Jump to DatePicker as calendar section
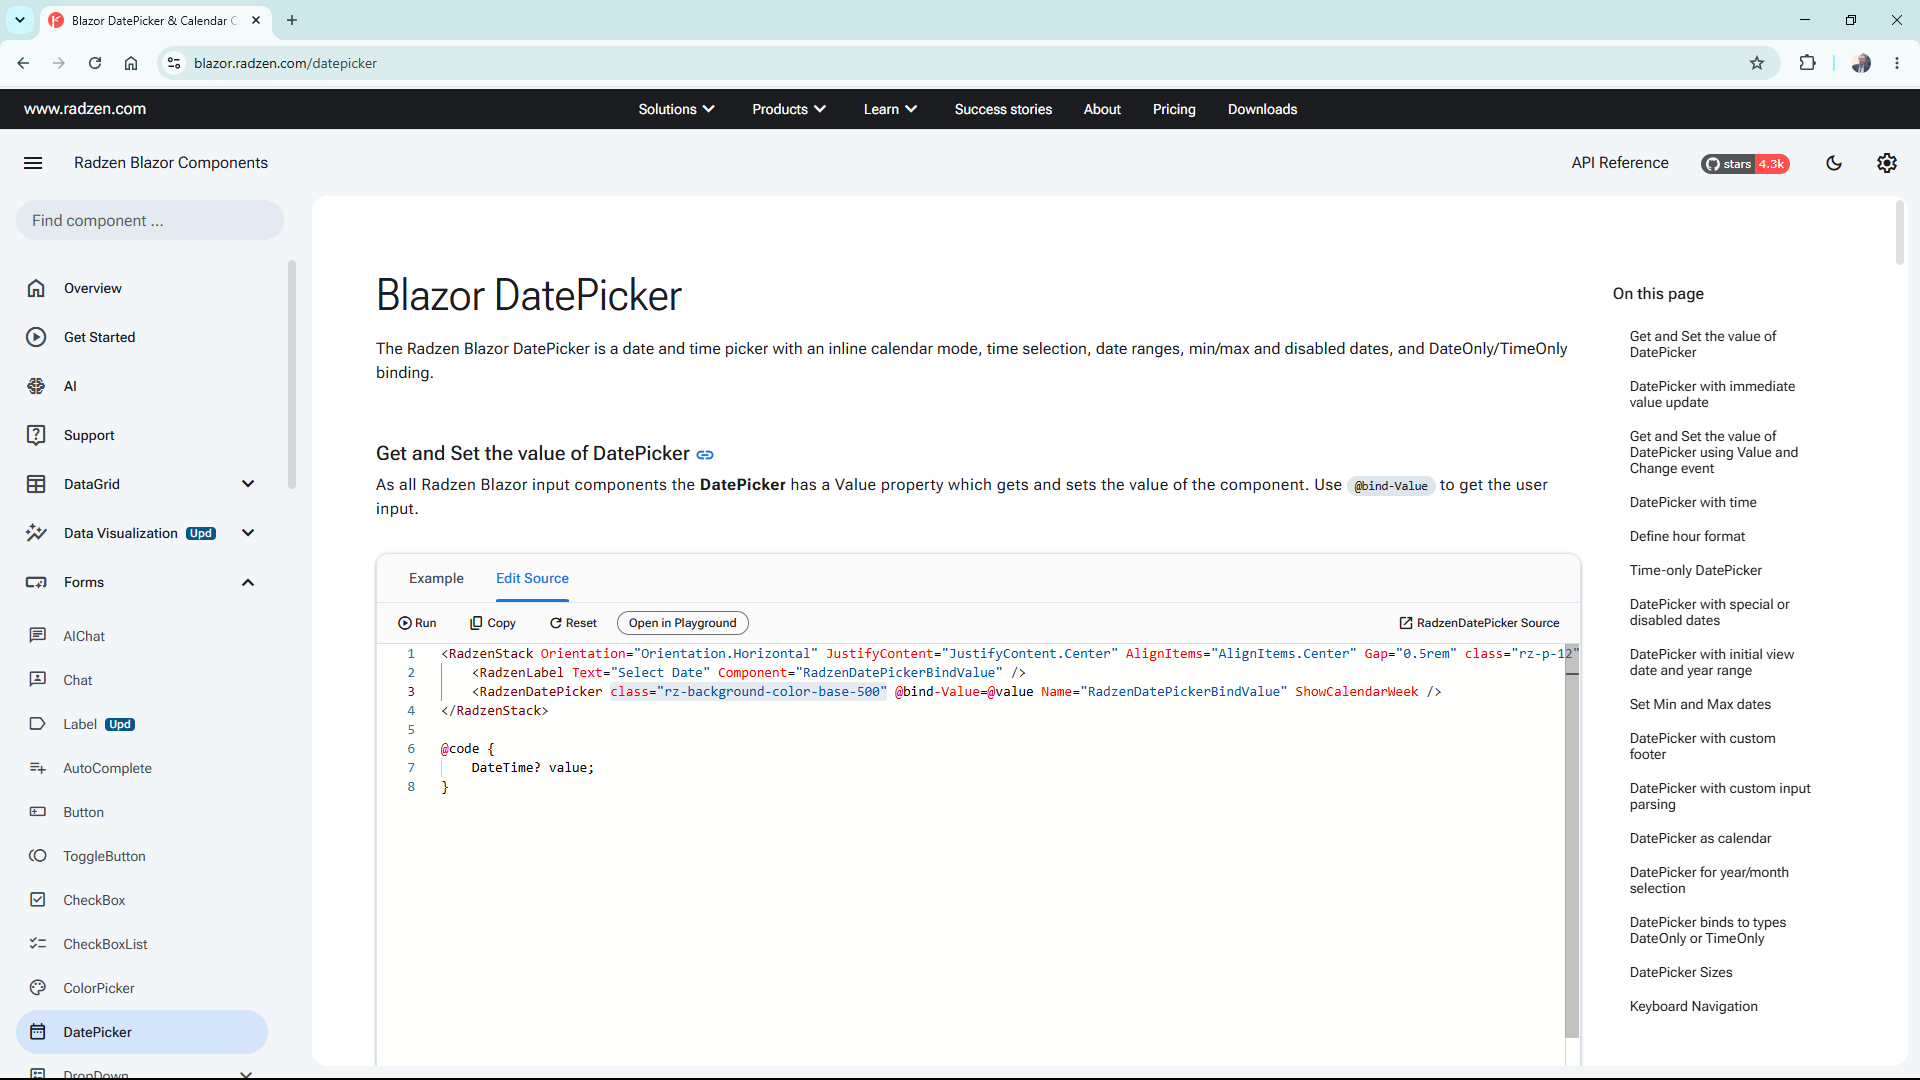 tap(1700, 838)
